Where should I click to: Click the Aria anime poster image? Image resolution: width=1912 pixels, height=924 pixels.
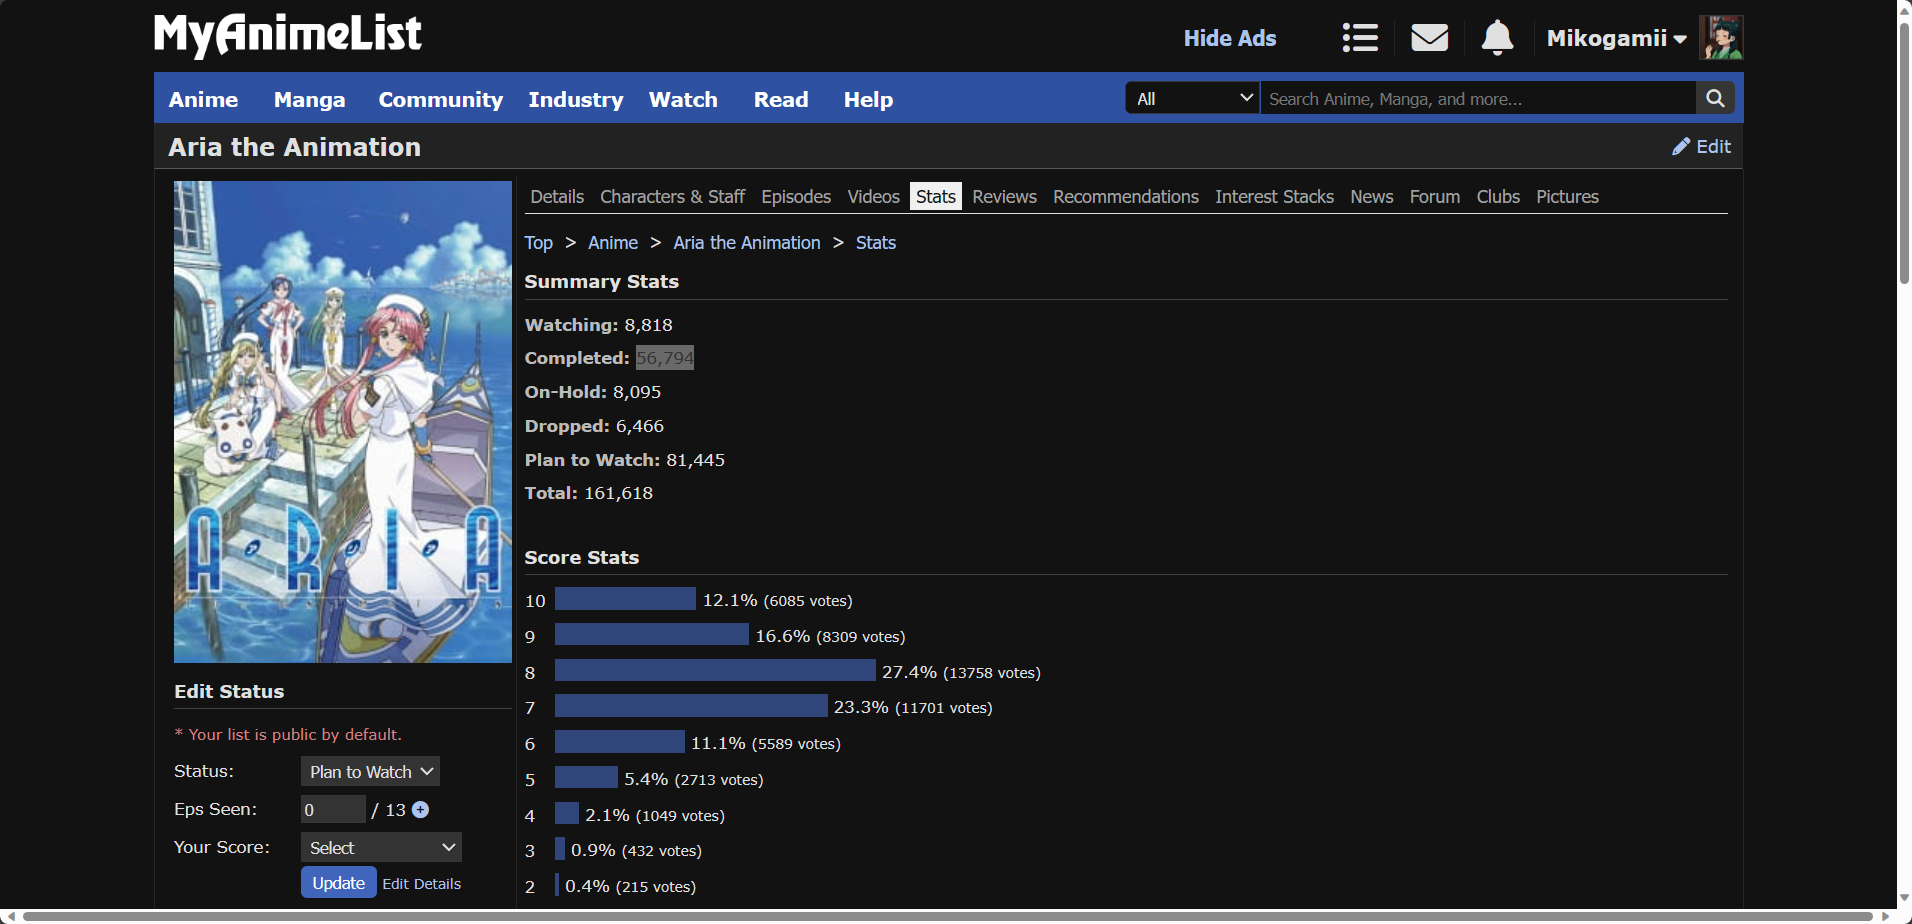point(342,421)
